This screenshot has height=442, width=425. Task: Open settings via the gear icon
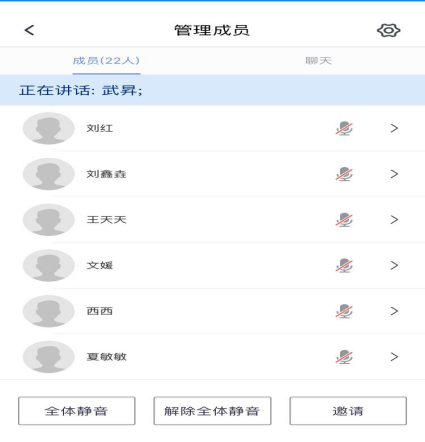pyautogui.click(x=389, y=30)
